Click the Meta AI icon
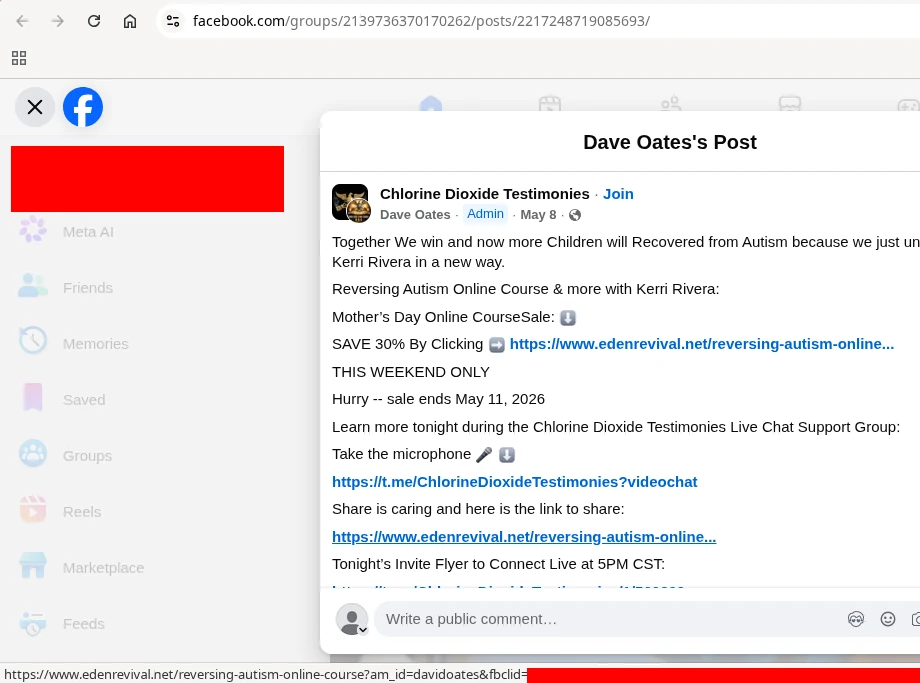 (x=33, y=229)
